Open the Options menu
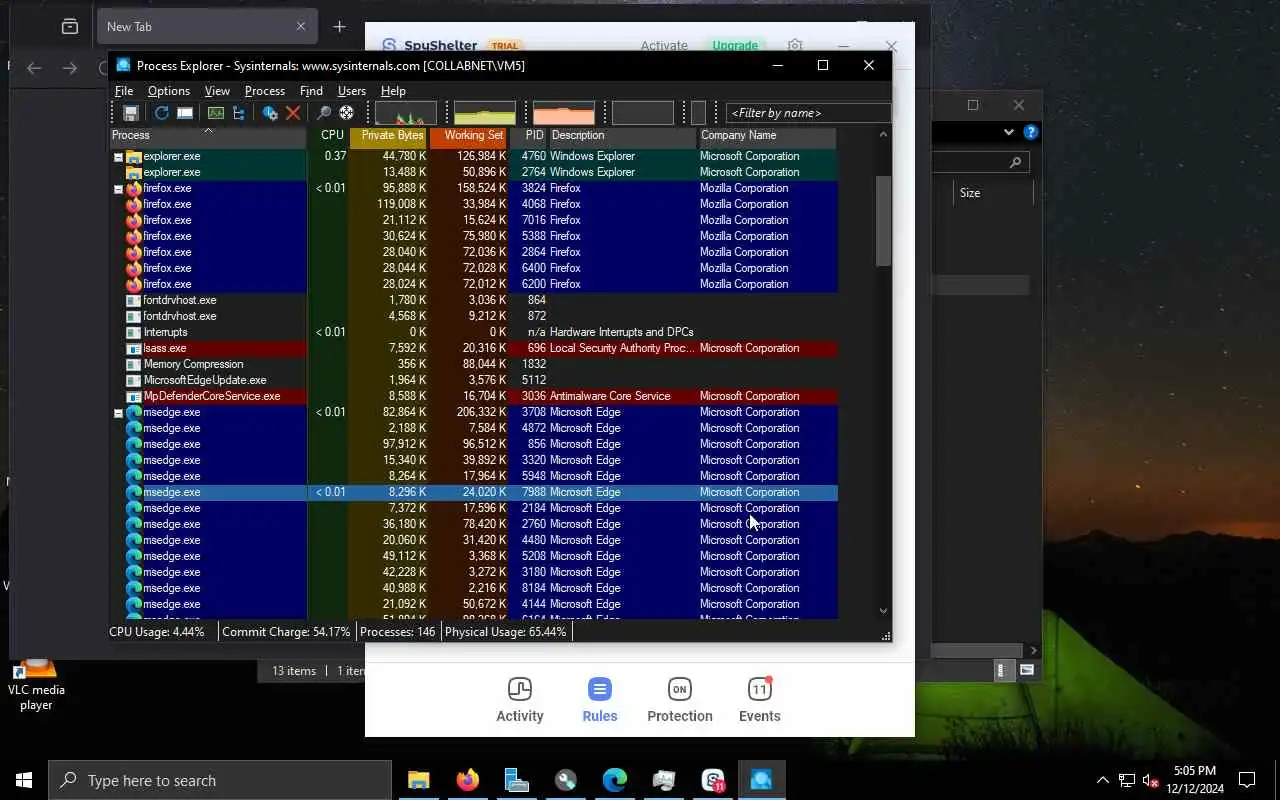The width and height of the screenshot is (1280, 800). point(169,91)
